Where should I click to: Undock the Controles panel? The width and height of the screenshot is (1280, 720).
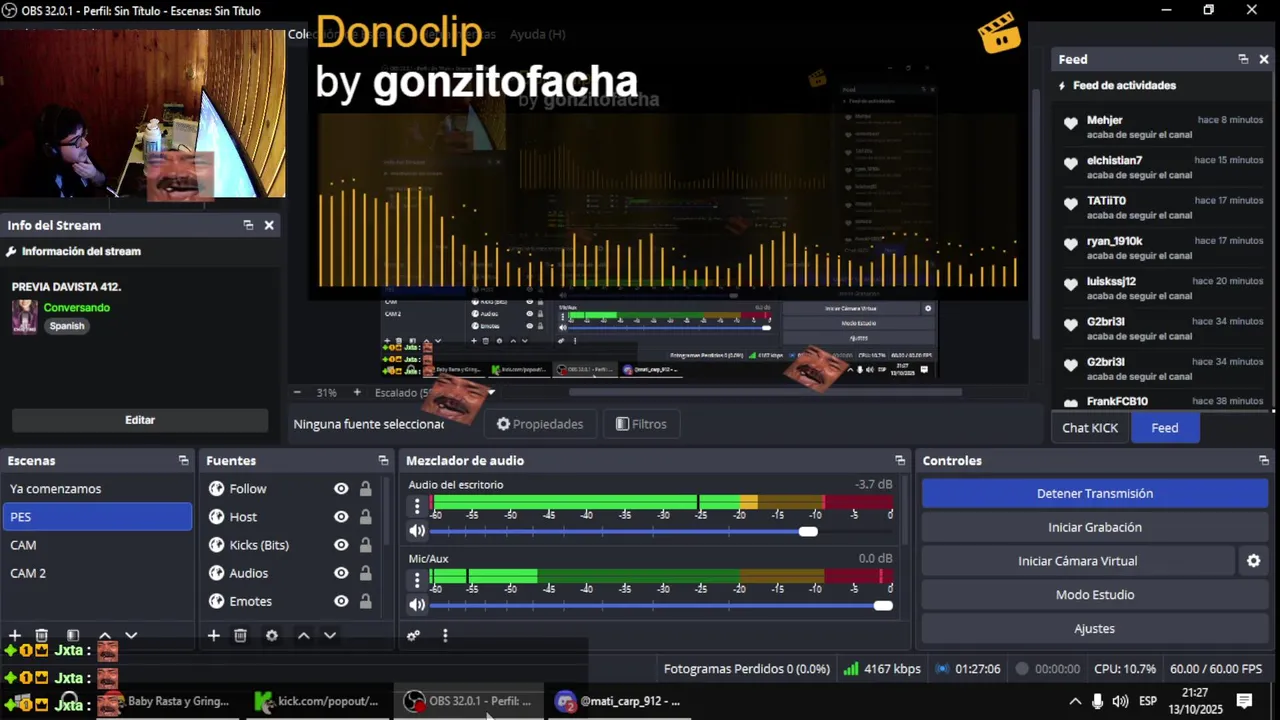[1264, 460]
